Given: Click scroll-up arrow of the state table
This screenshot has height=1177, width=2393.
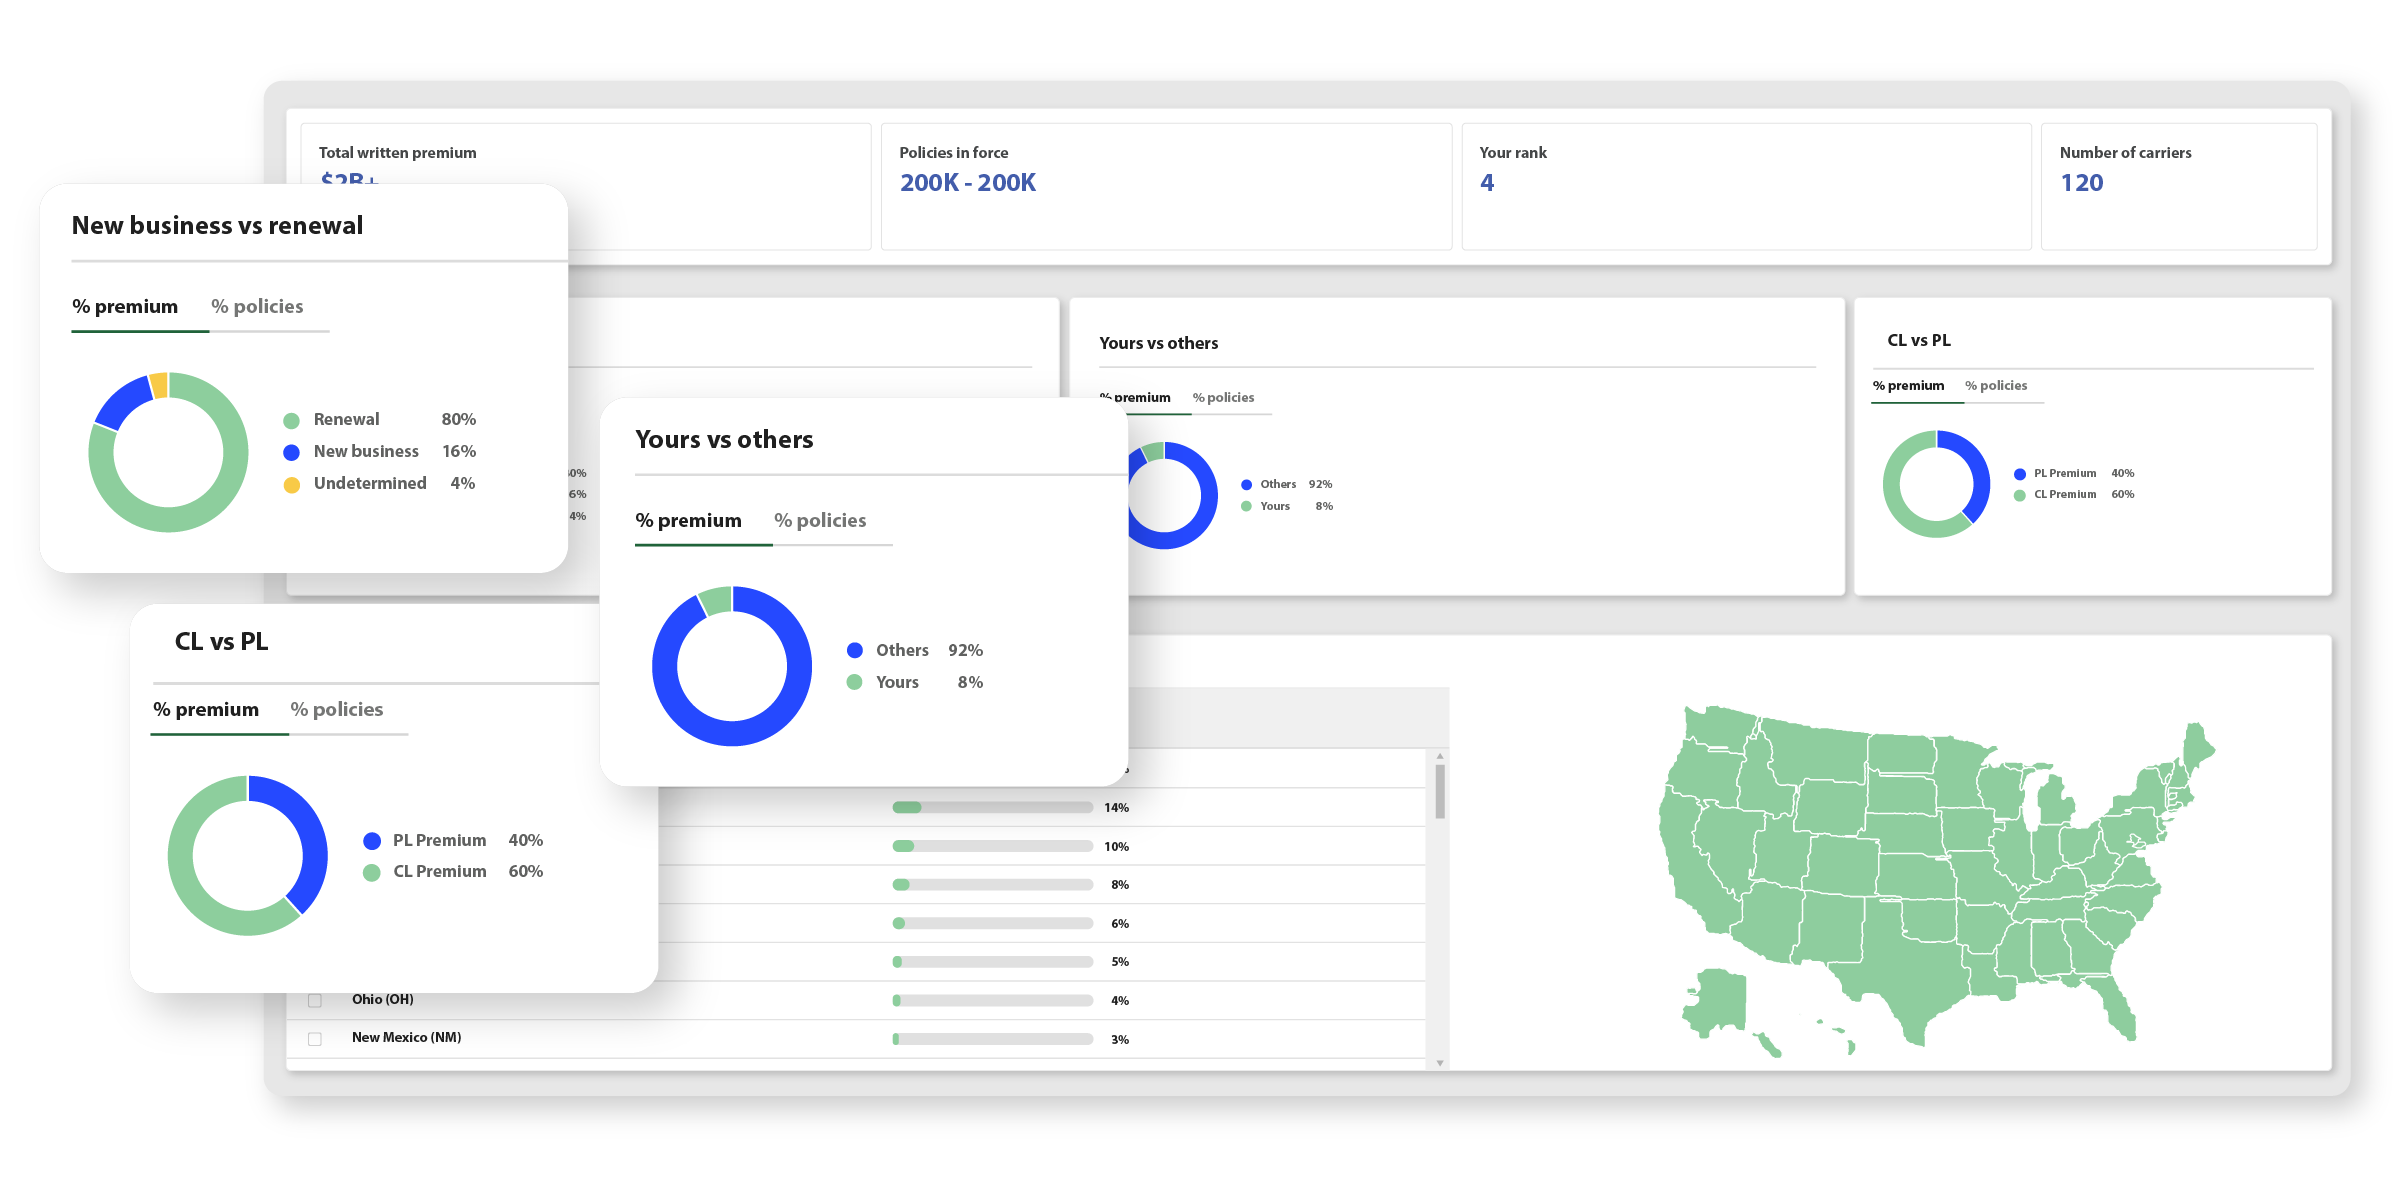Looking at the screenshot, I should (1440, 756).
